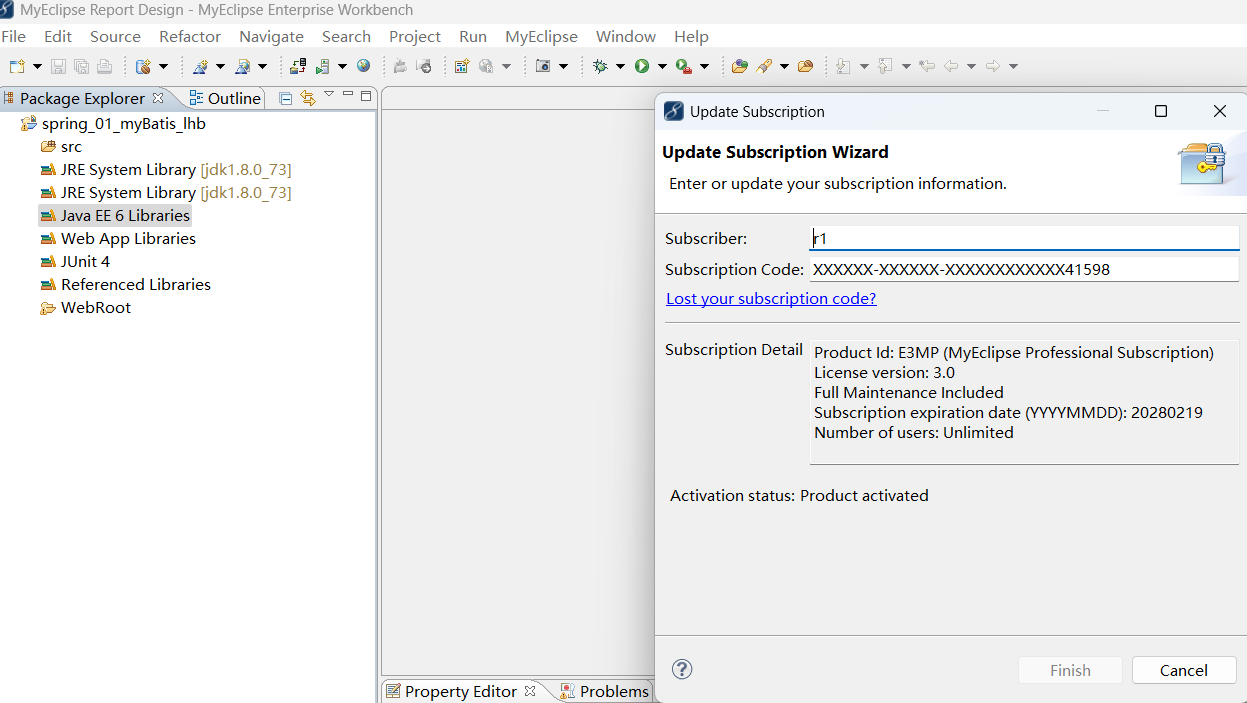Open the Refactor menu

click(x=190, y=36)
